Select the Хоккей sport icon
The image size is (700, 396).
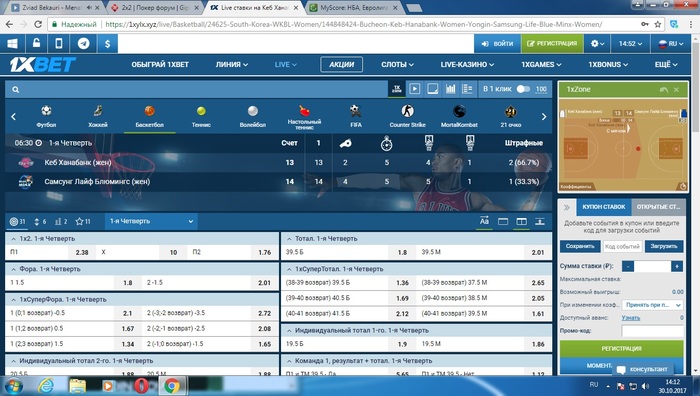98,116
